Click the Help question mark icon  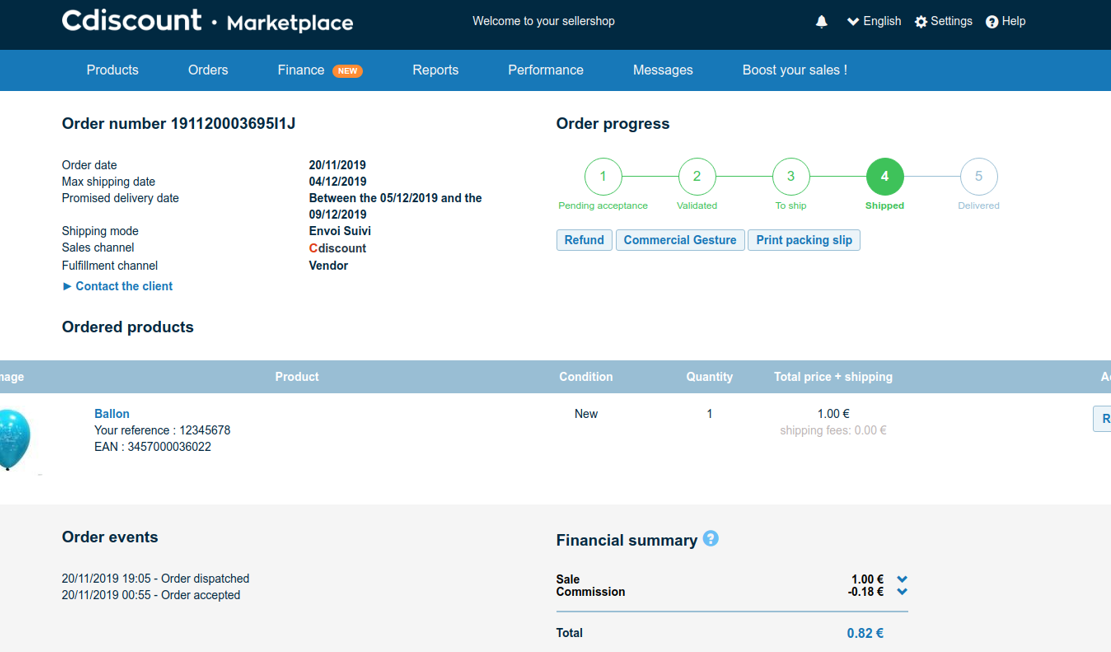coord(992,22)
